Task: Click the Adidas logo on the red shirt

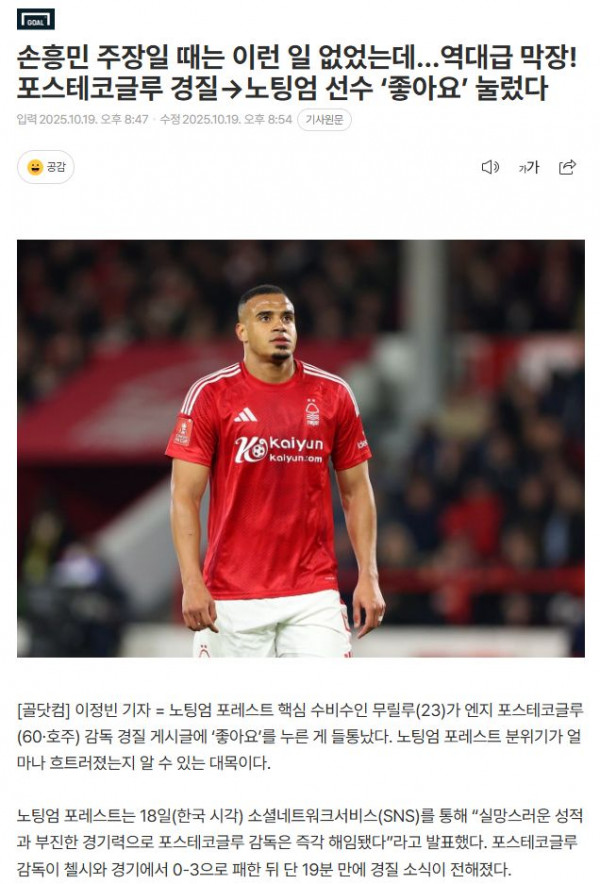Action: click(245, 416)
